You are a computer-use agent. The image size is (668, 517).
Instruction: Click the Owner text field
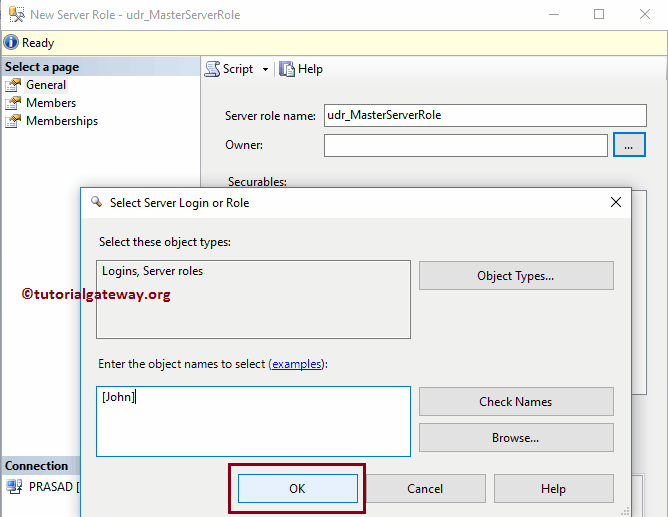(x=465, y=146)
